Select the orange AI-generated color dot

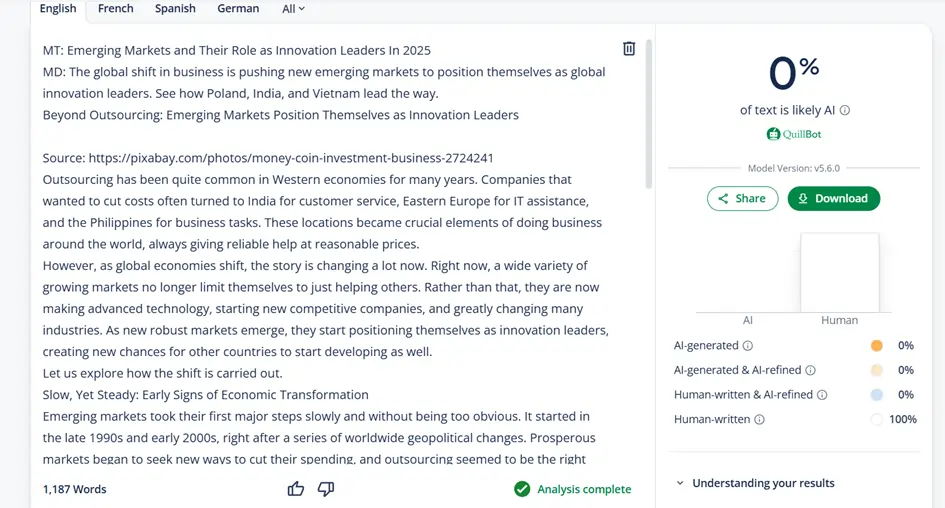[x=877, y=345]
